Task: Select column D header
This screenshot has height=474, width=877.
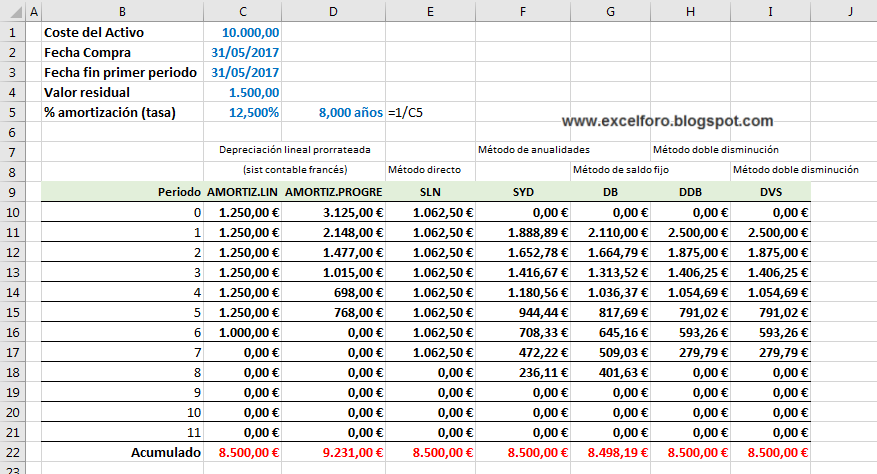Action: coord(333,11)
